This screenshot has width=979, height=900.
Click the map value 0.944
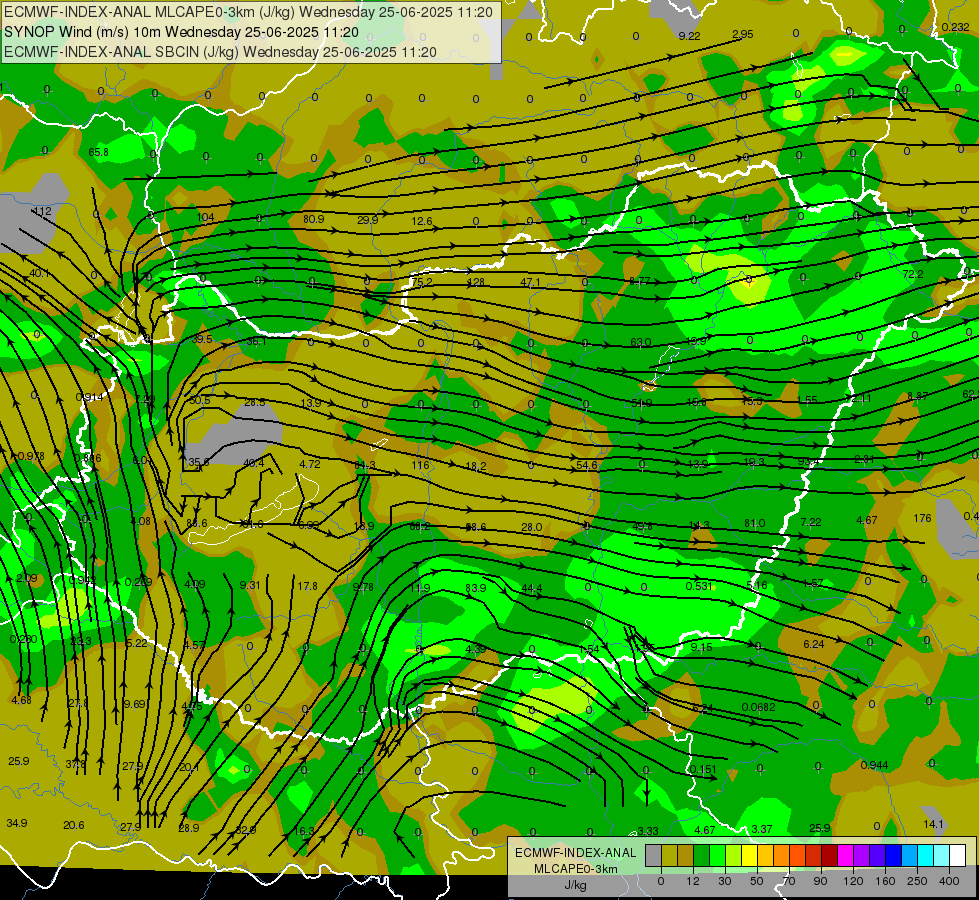tap(874, 765)
